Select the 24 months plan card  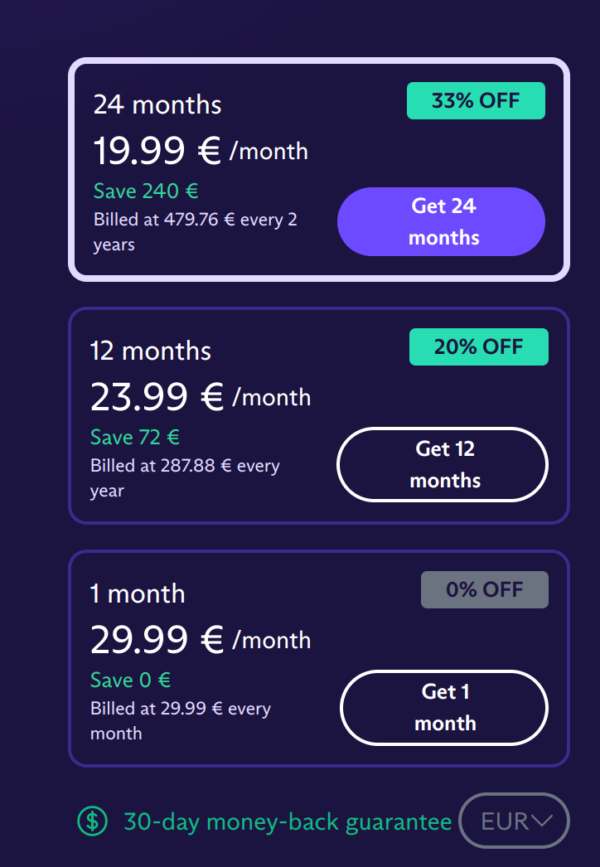point(319,169)
